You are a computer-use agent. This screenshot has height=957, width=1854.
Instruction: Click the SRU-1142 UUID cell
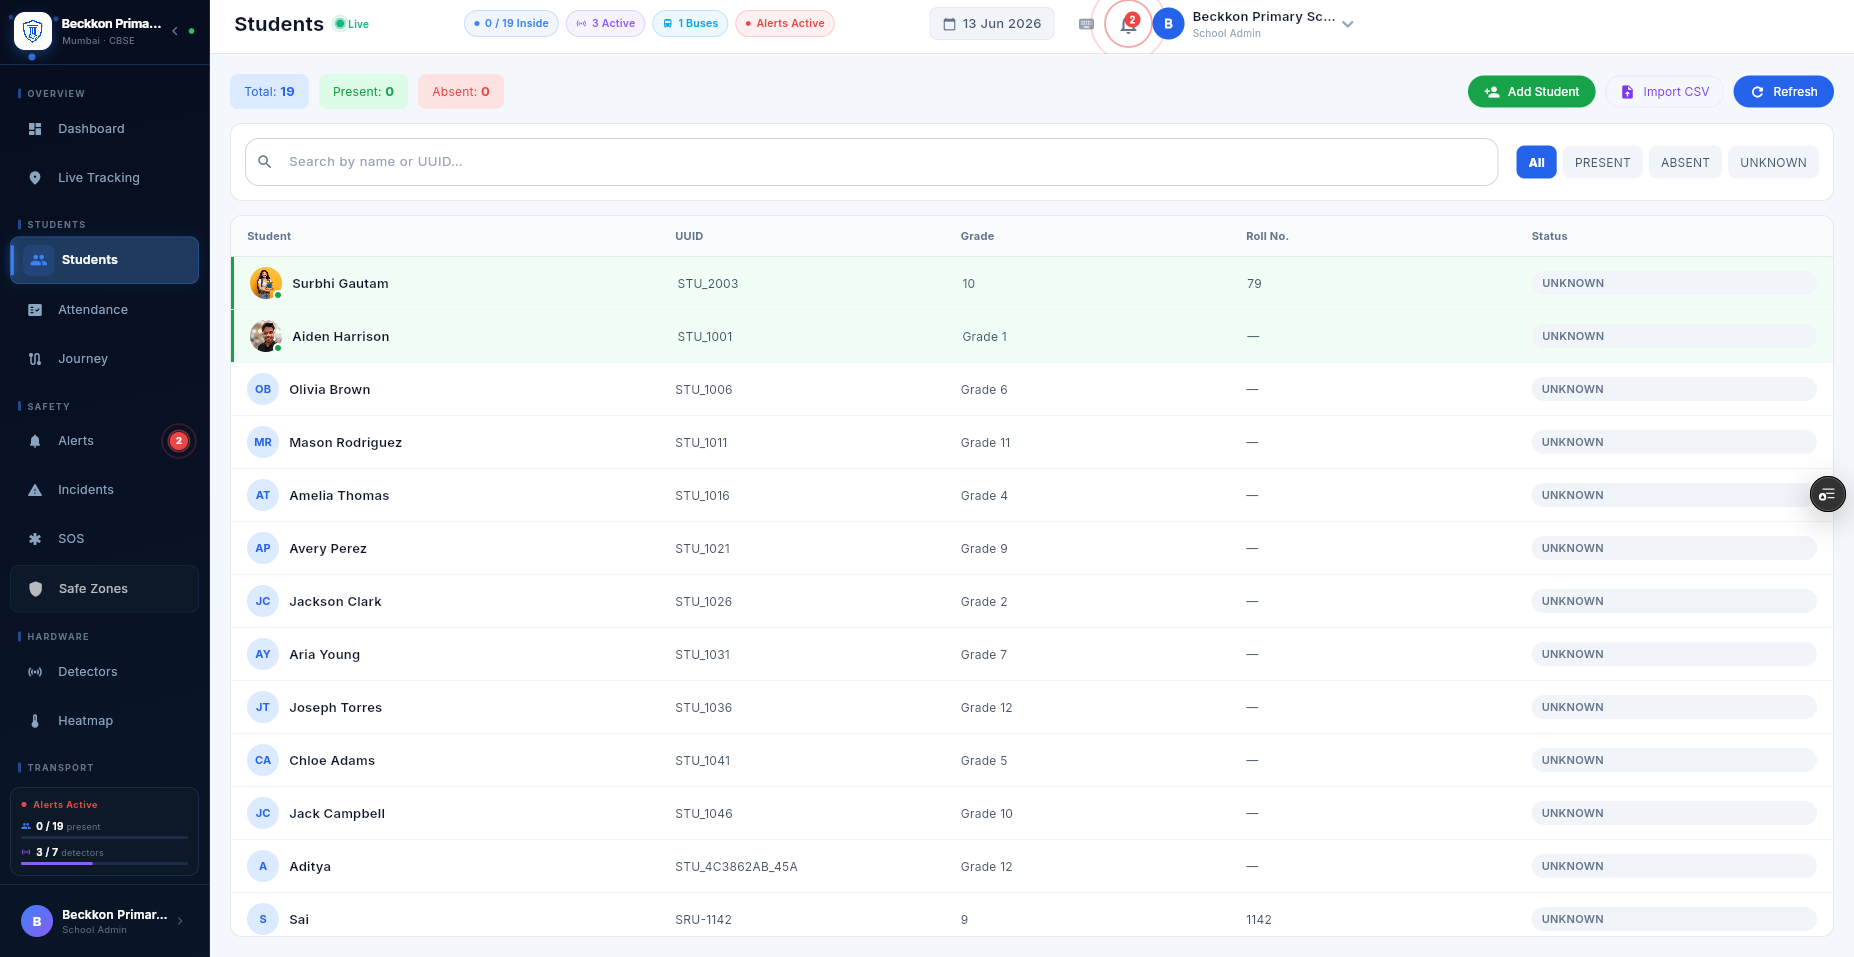point(703,919)
